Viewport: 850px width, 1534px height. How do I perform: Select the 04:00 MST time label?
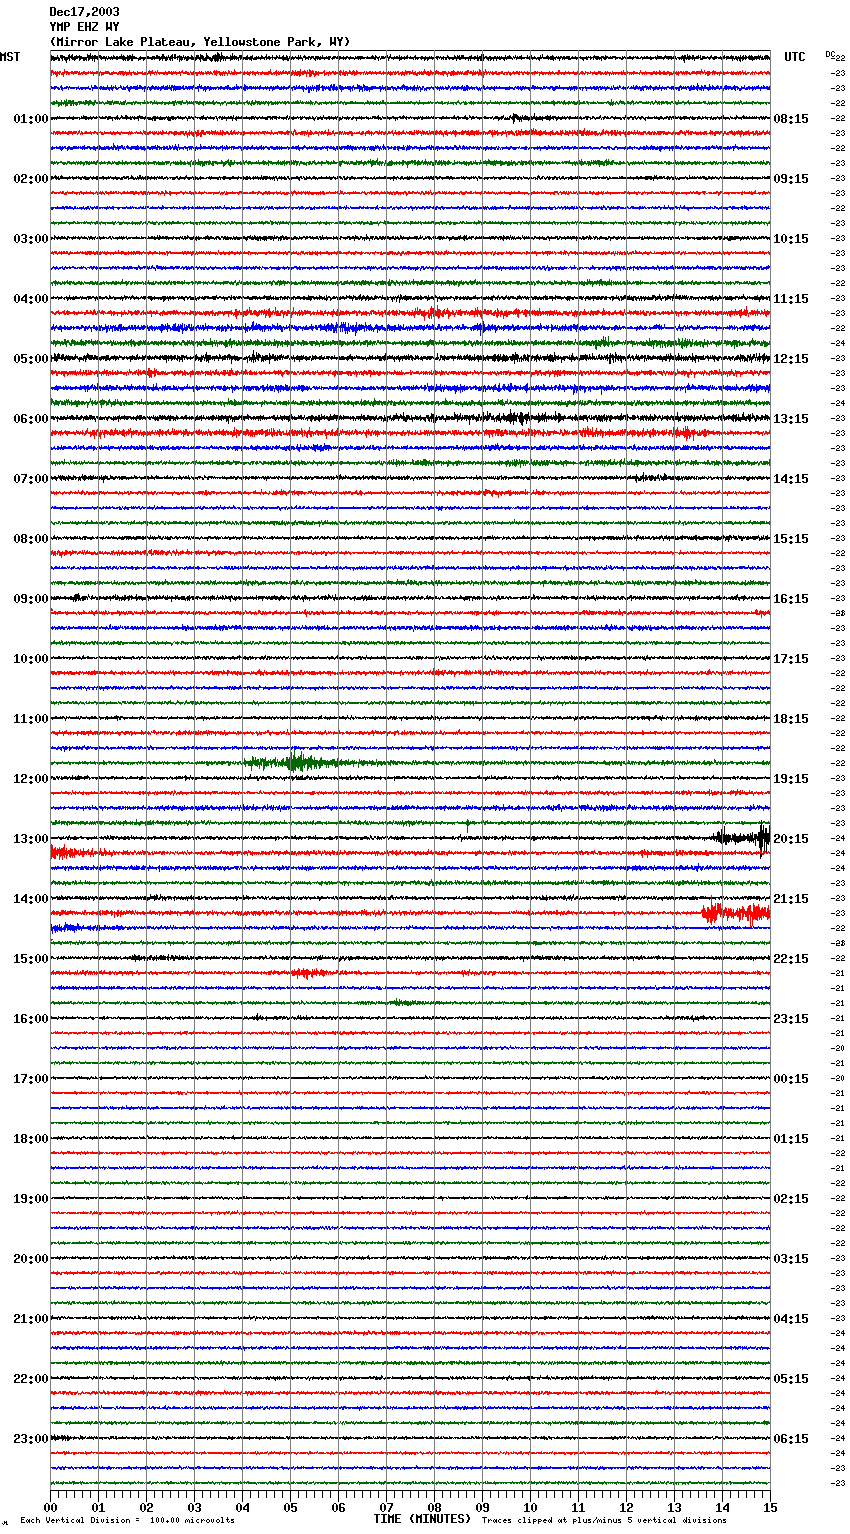pyautogui.click(x=30, y=299)
